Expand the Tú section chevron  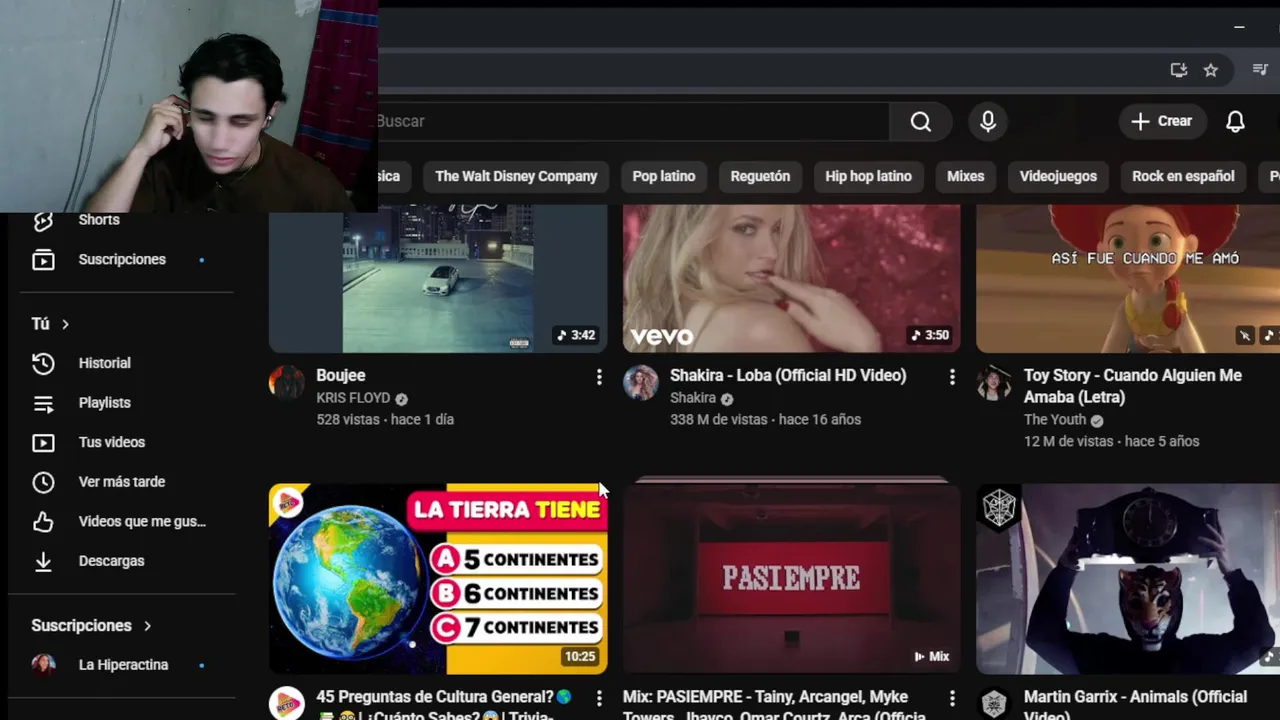[65, 324]
